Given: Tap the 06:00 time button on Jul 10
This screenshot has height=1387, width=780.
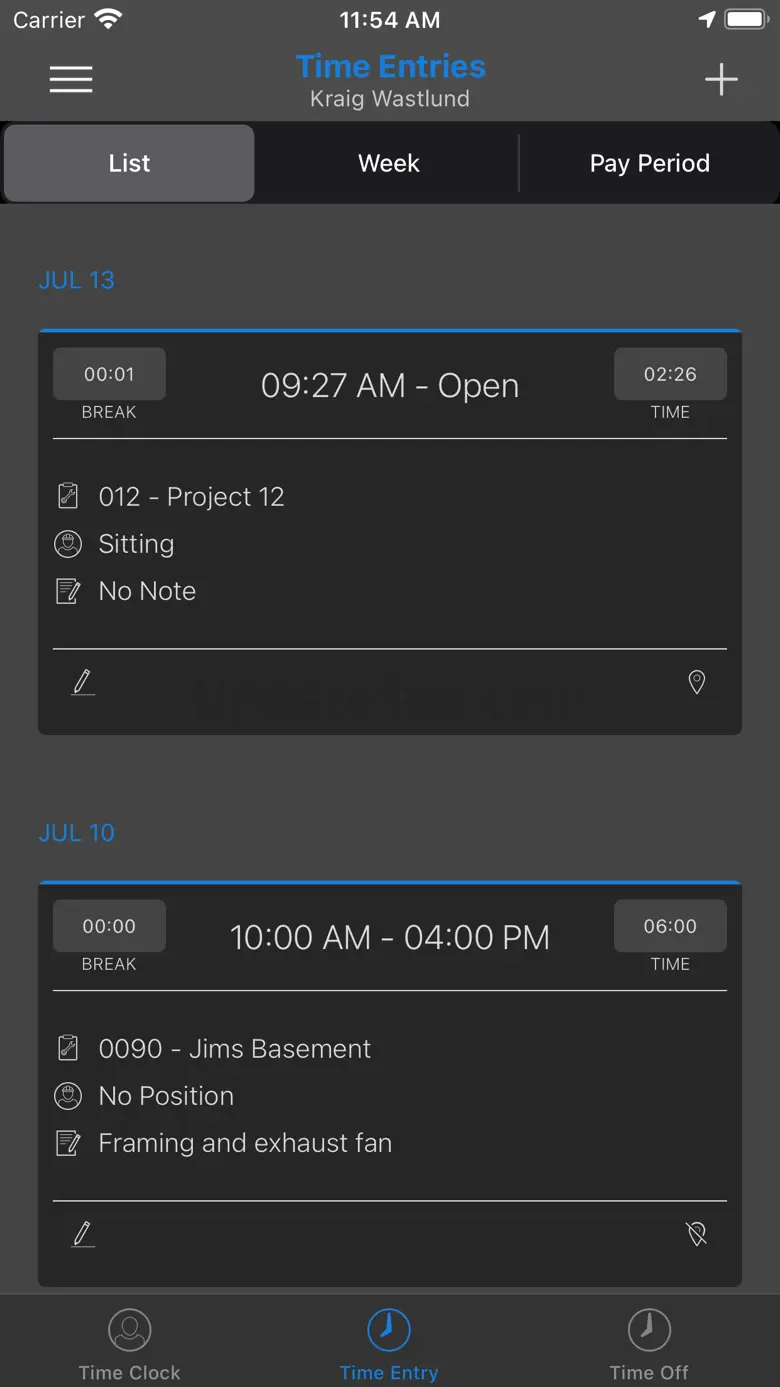Looking at the screenshot, I should [x=670, y=926].
